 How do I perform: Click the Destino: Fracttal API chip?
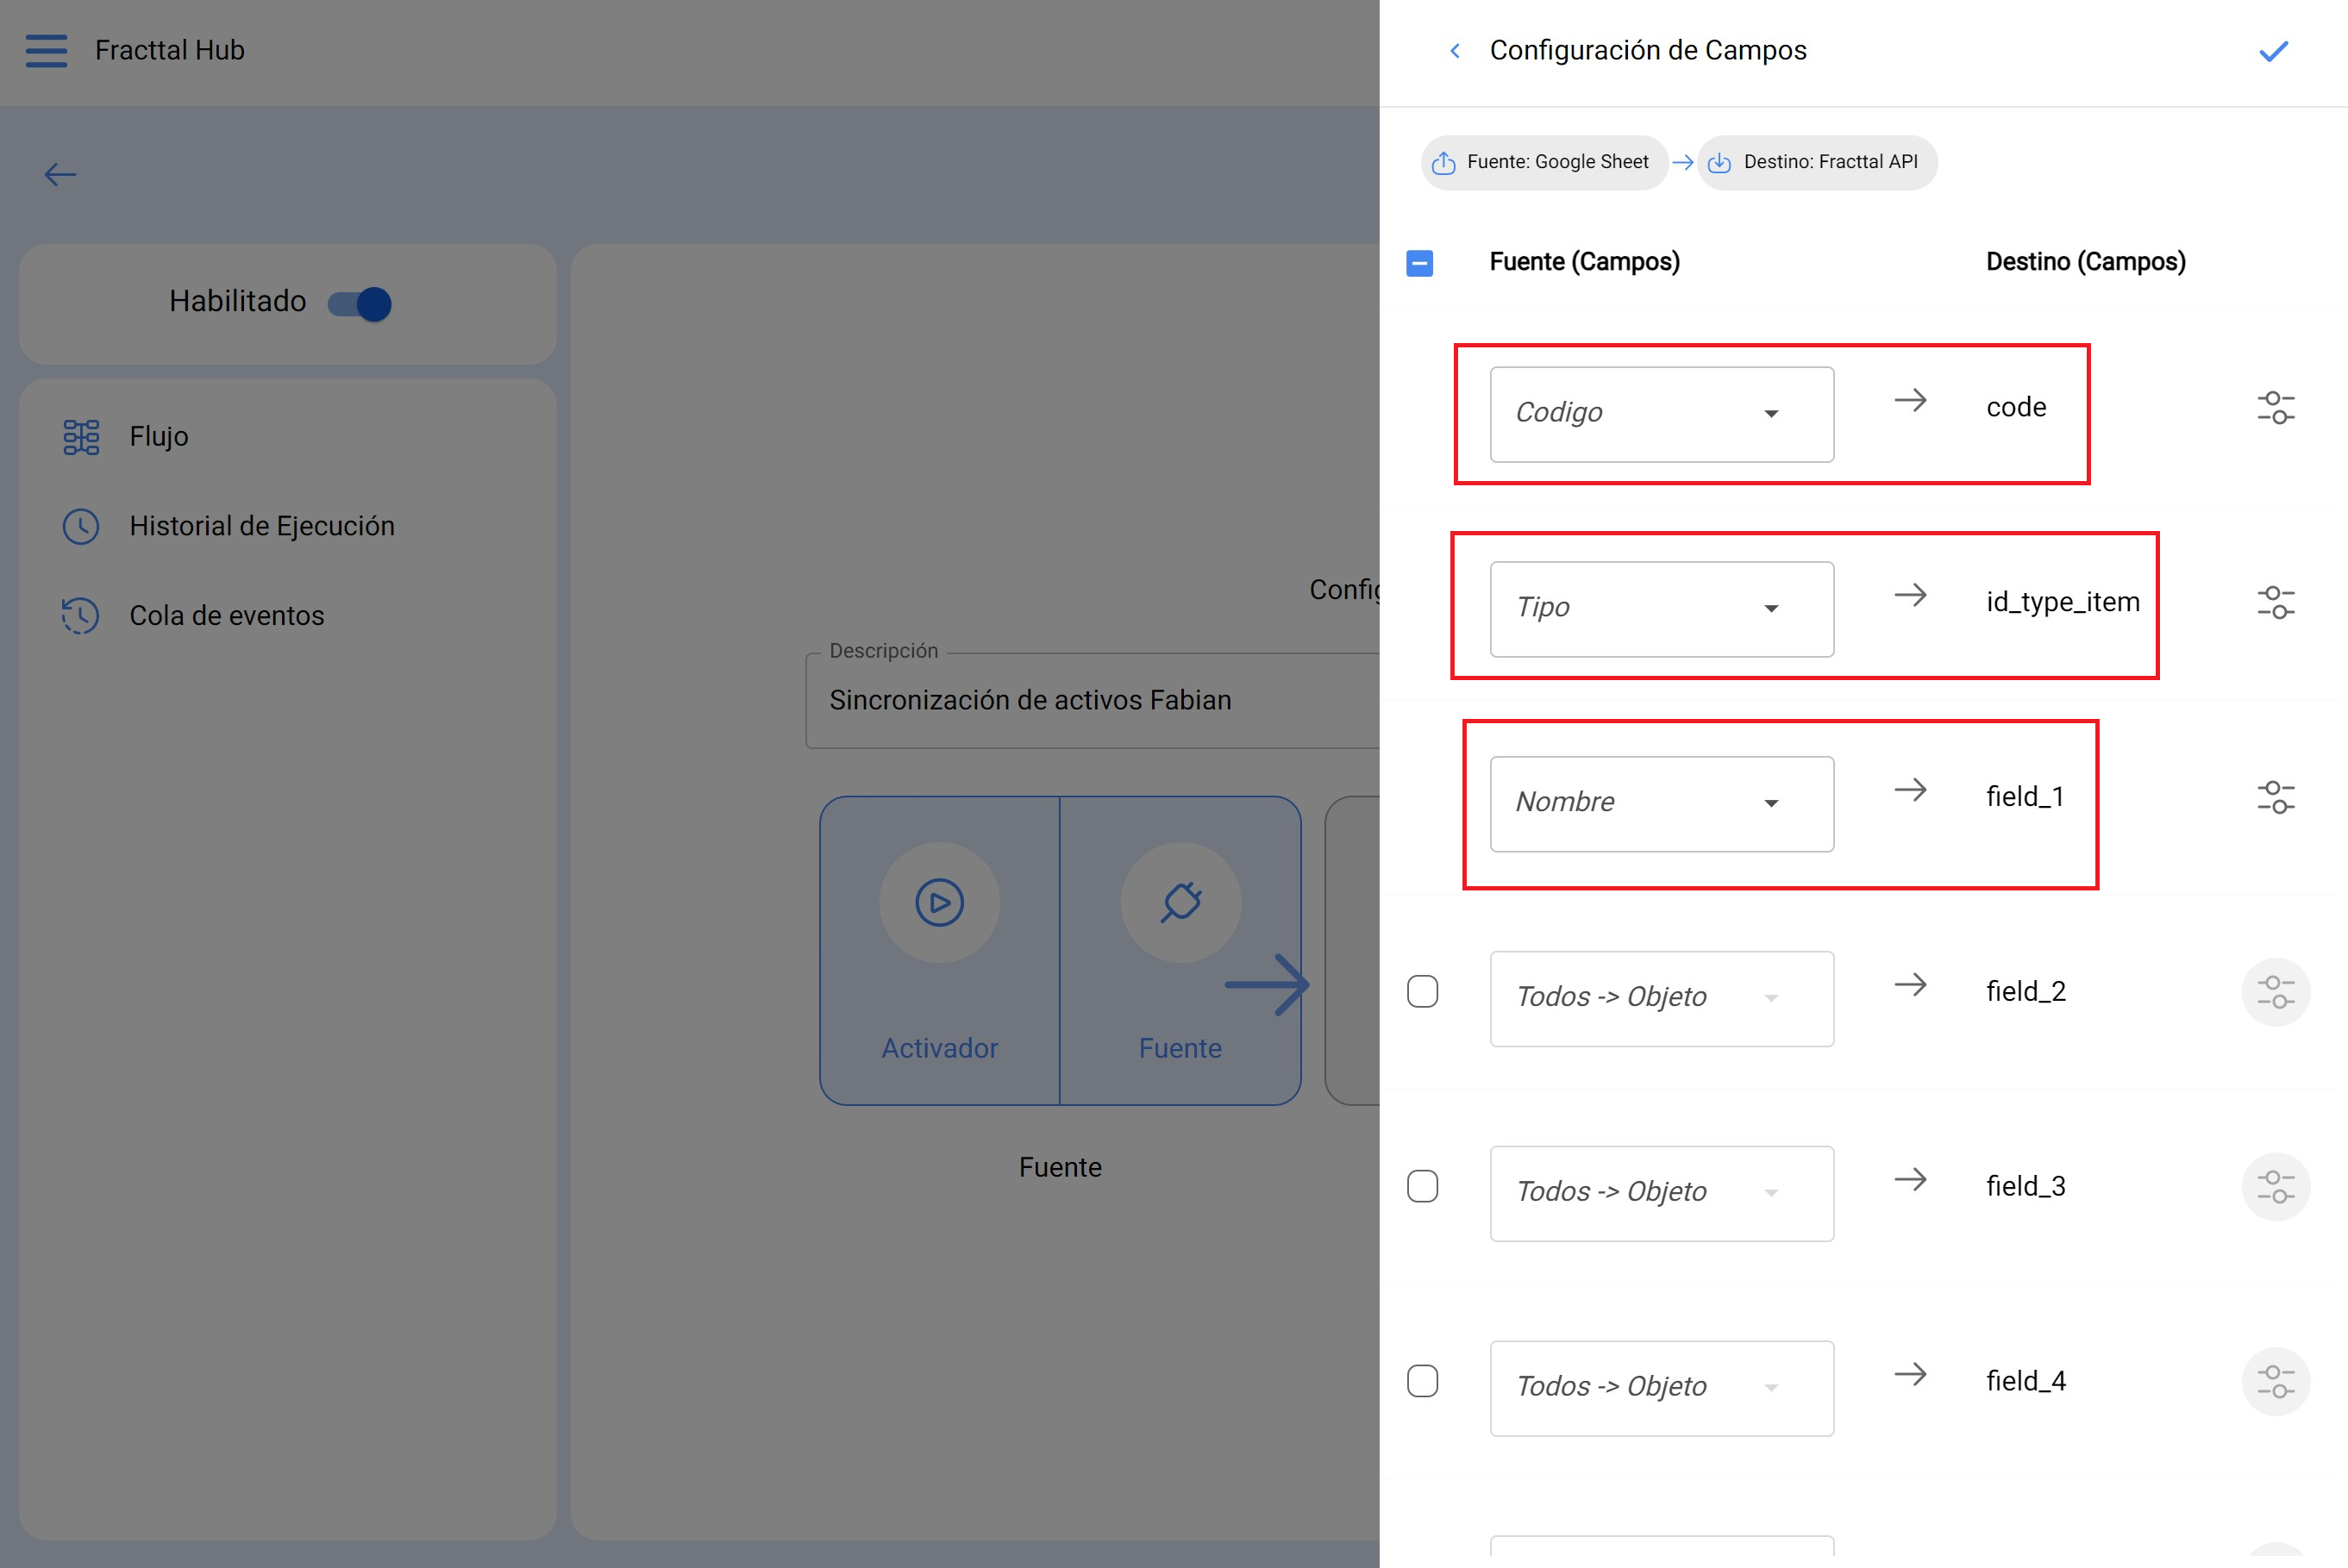[1817, 163]
